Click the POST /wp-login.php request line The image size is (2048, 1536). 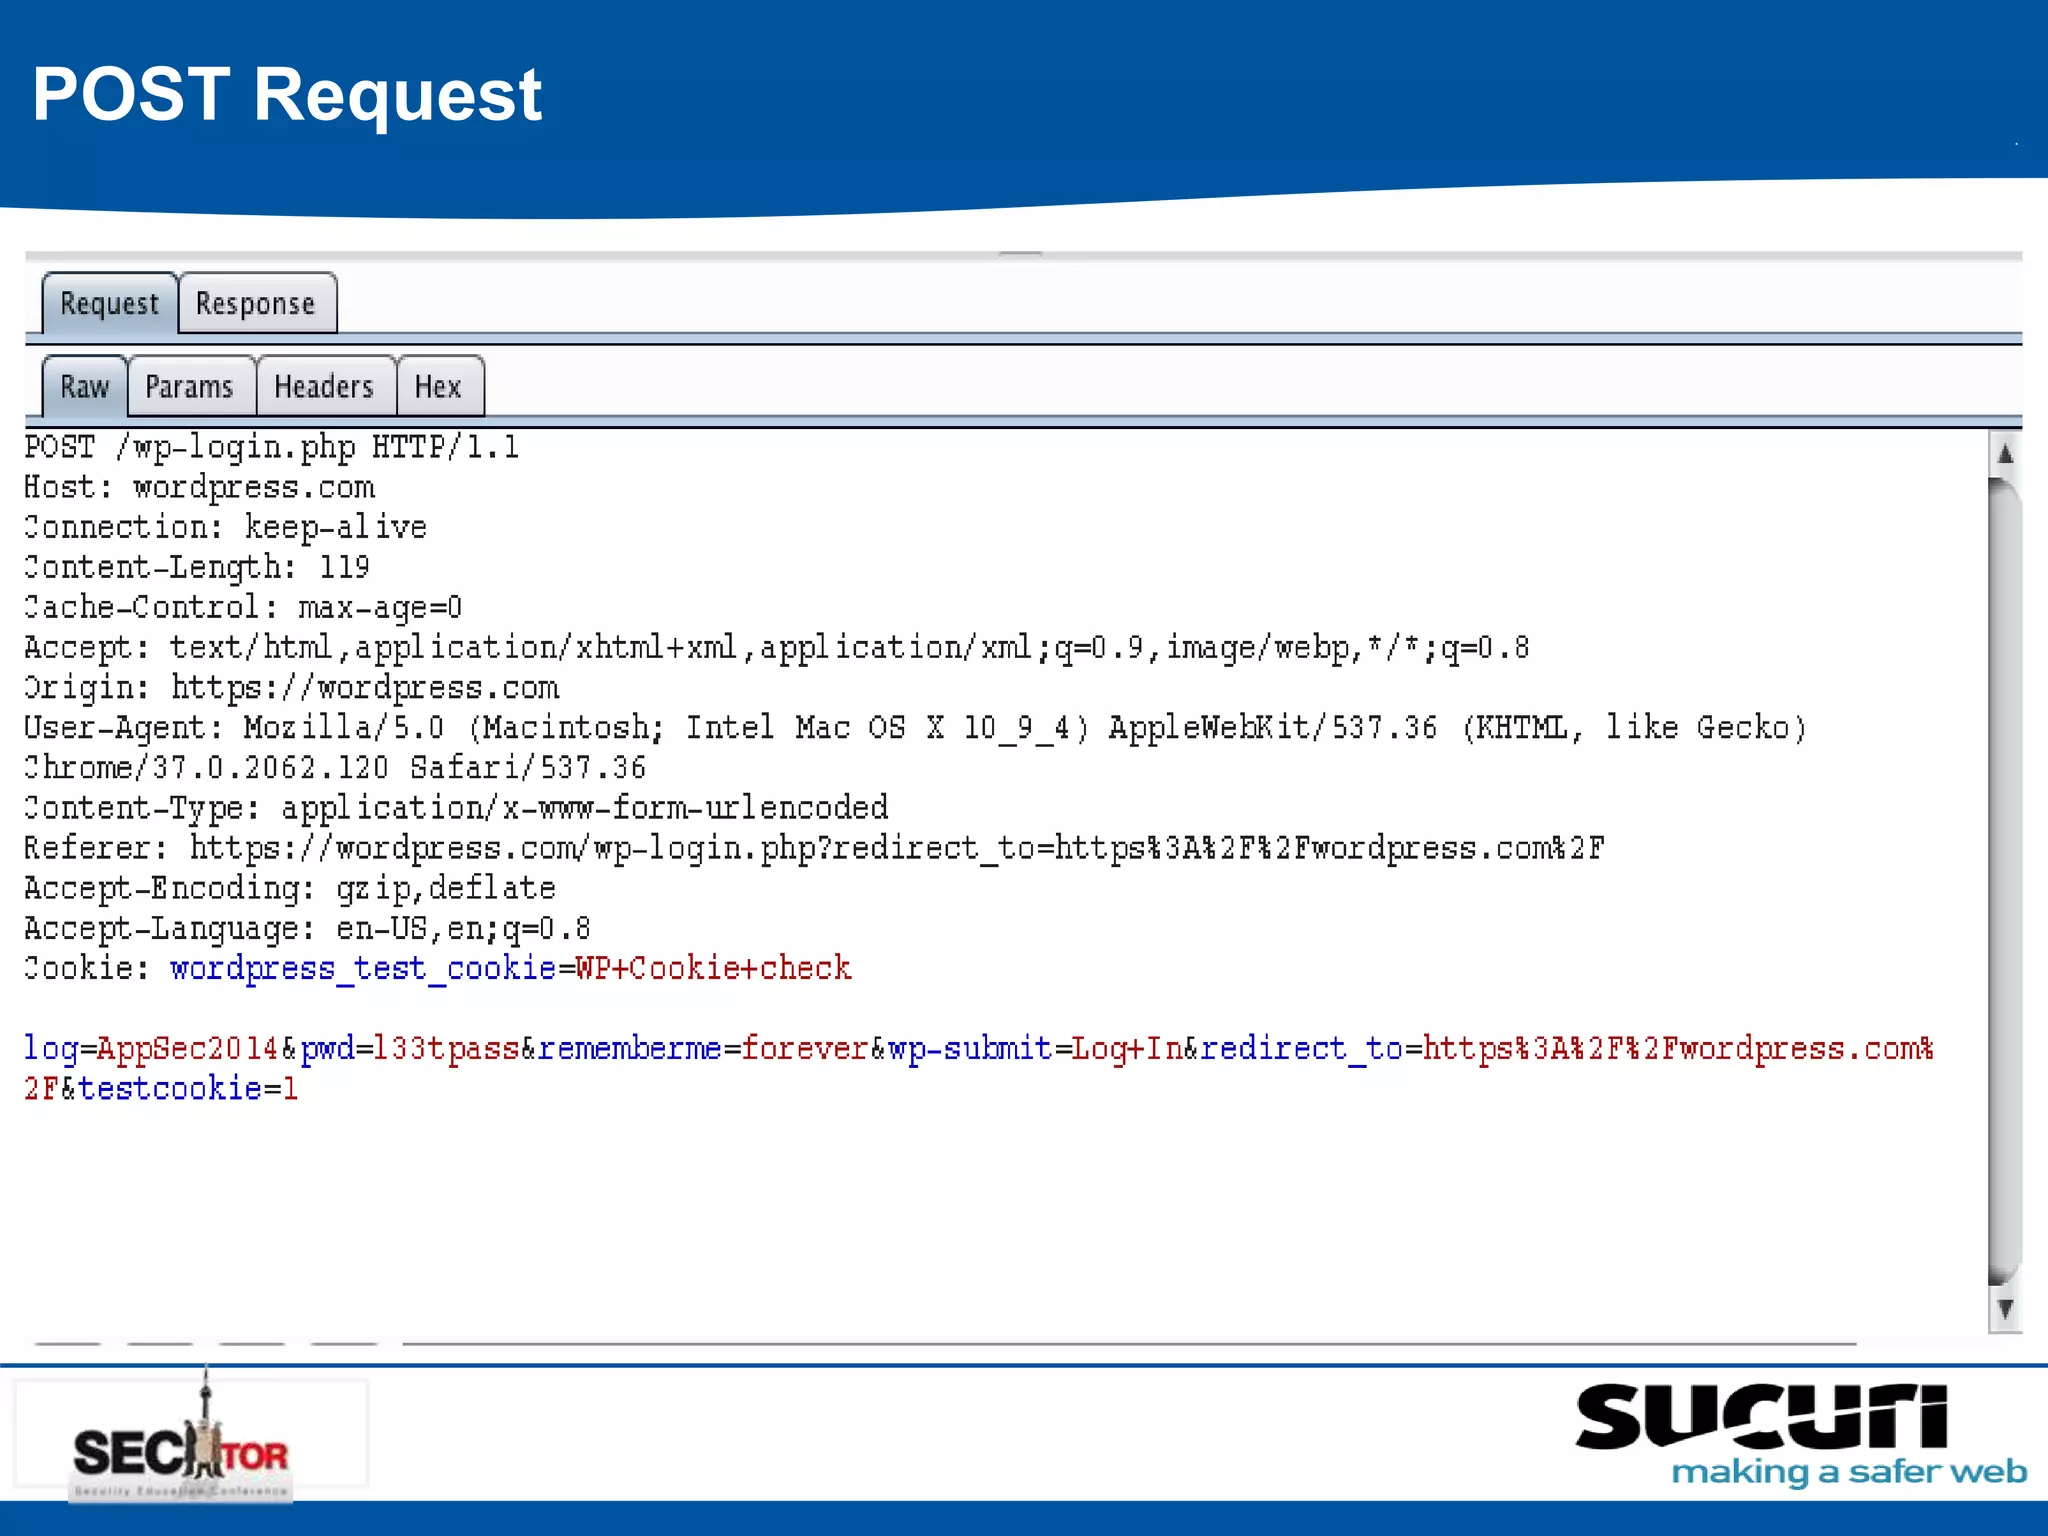272,447
